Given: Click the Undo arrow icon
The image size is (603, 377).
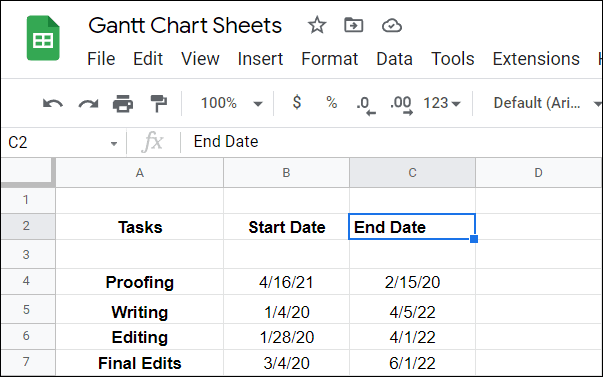Looking at the screenshot, I should (53, 103).
